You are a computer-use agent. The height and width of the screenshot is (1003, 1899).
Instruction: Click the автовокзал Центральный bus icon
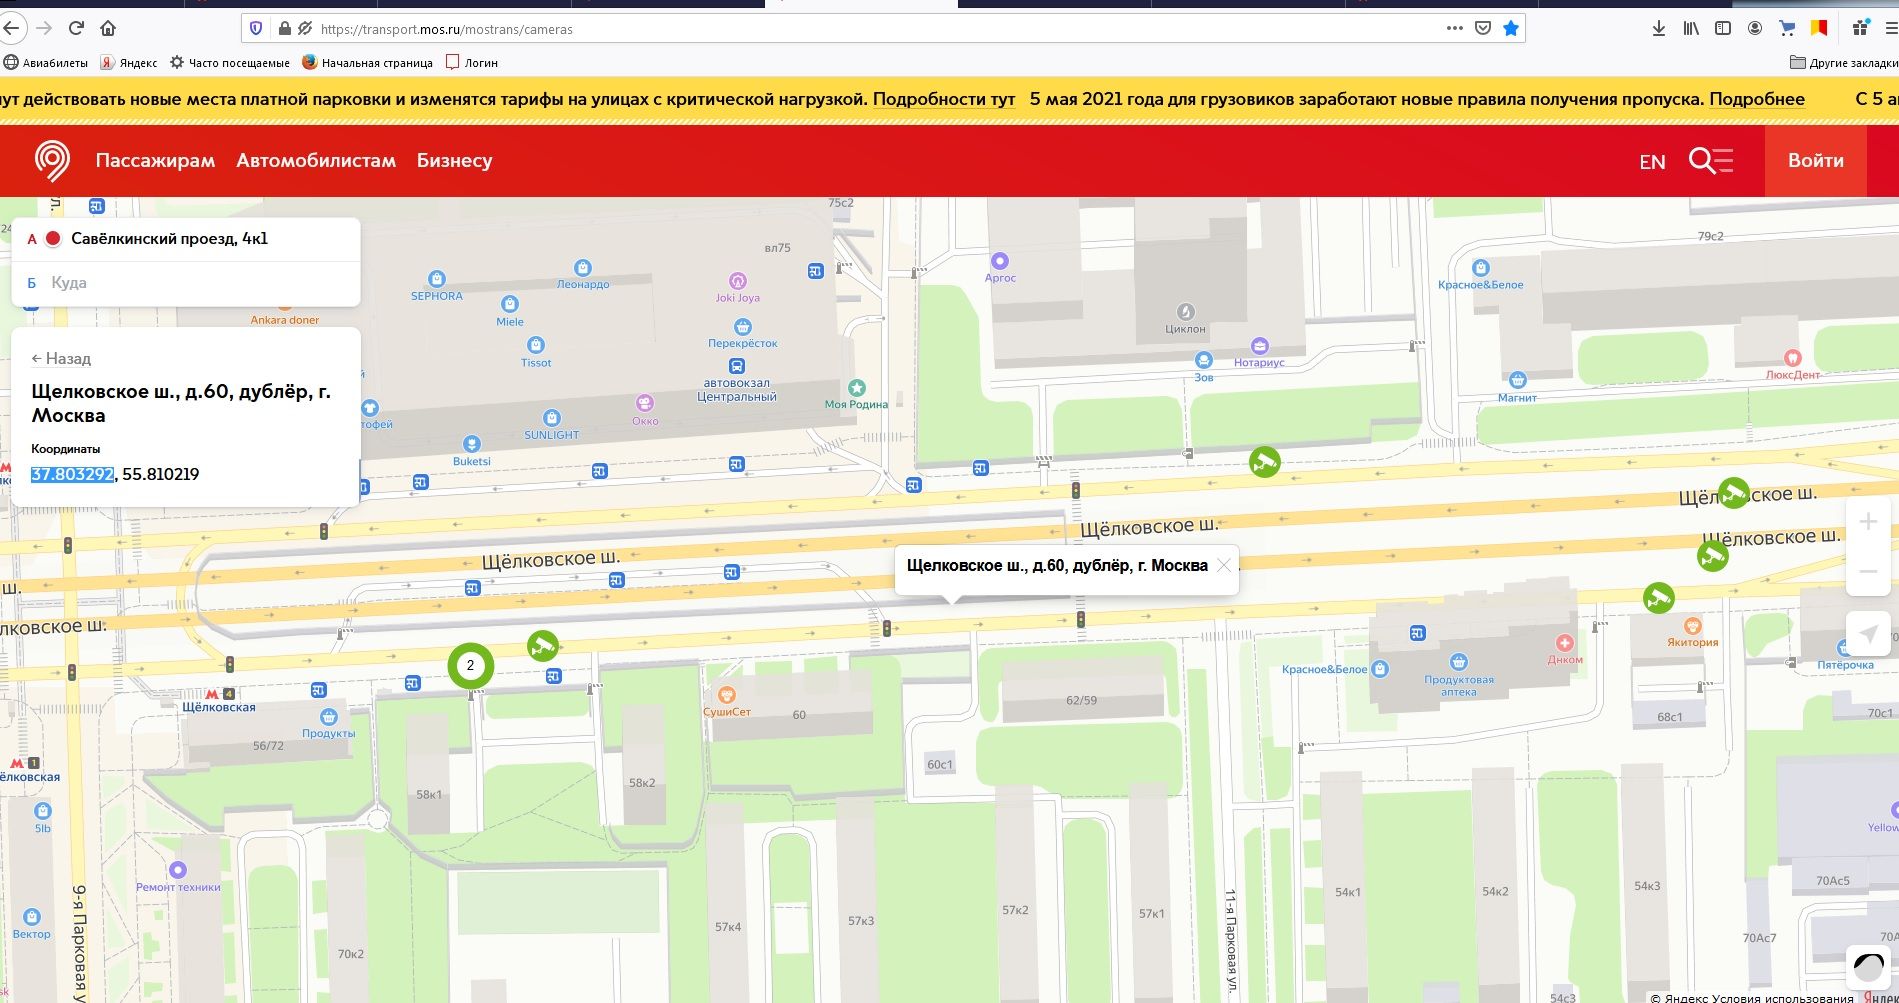737,366
